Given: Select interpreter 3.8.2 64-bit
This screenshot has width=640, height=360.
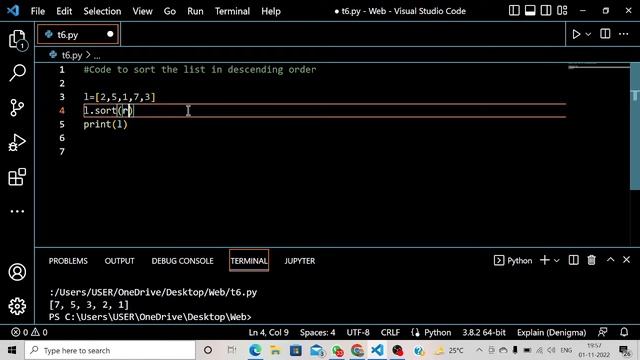Looking at the screenshot, I should pyautogui.click(x=484, y=332).
